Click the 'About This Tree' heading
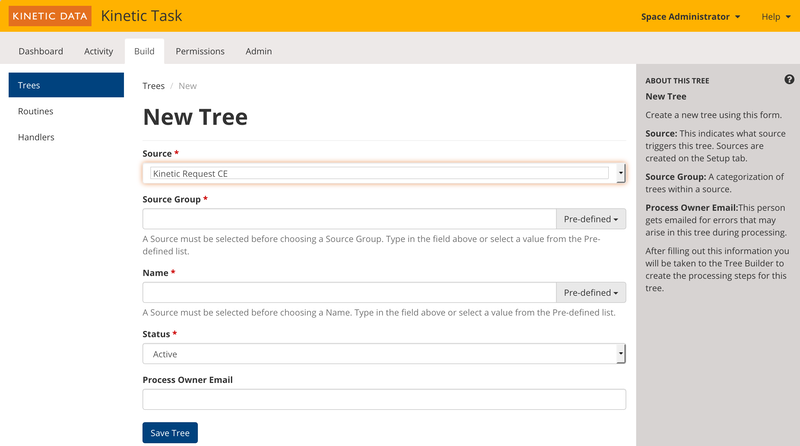Screen dimensions: 800x446 coord(677,81)
